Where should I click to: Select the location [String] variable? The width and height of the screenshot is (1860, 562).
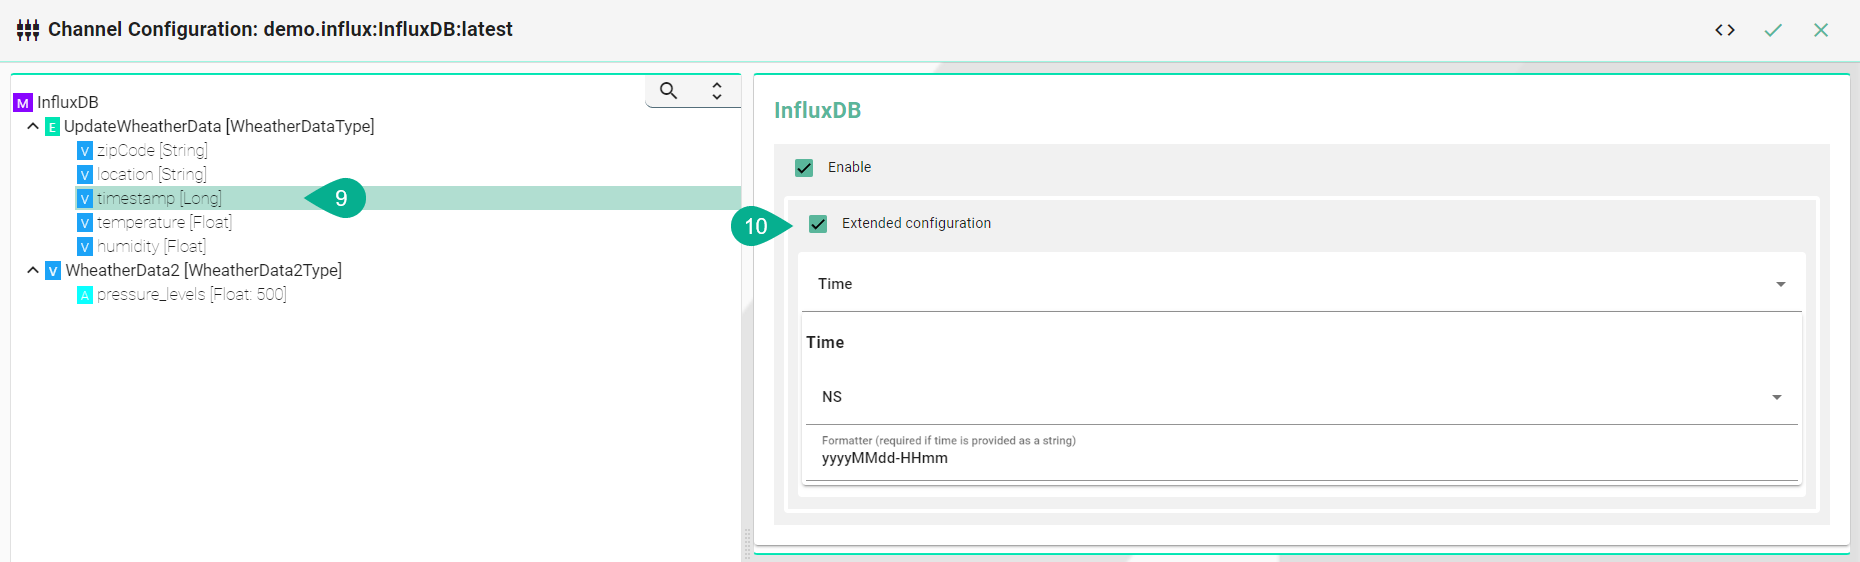[x=151, y=175]
